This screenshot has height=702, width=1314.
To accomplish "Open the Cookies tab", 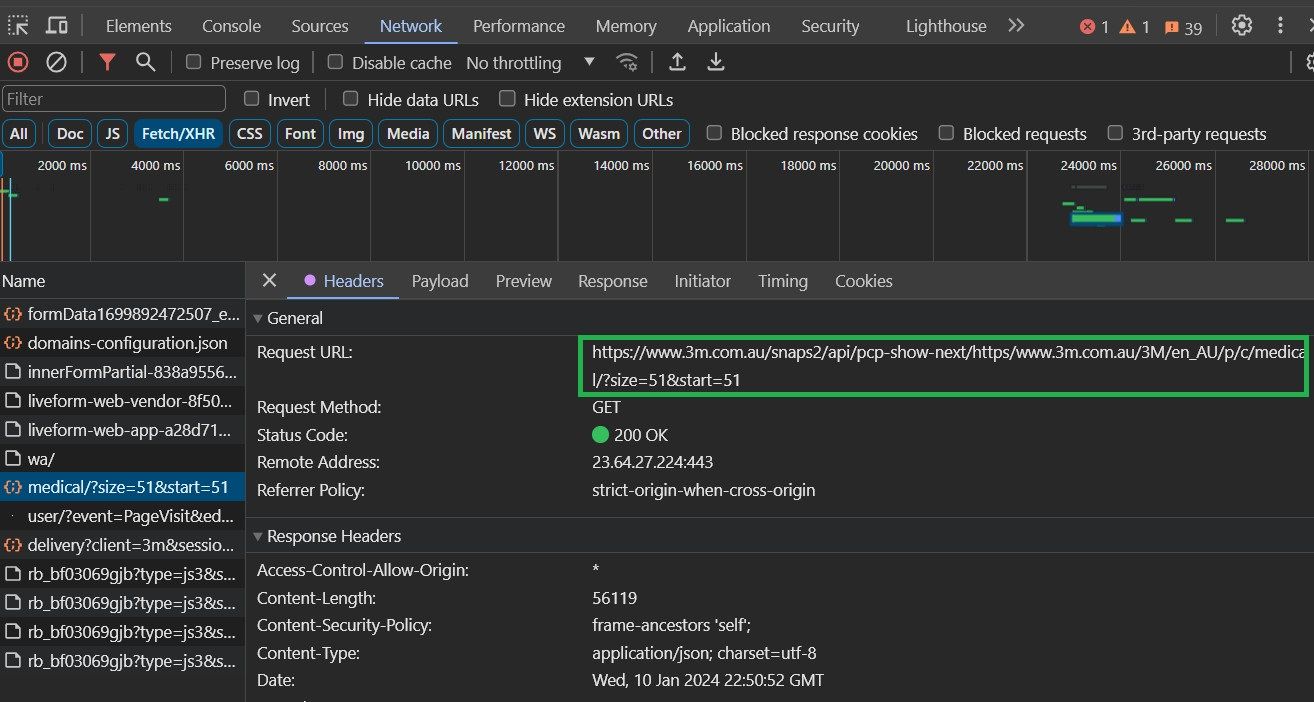I will (x=864, y=281).
